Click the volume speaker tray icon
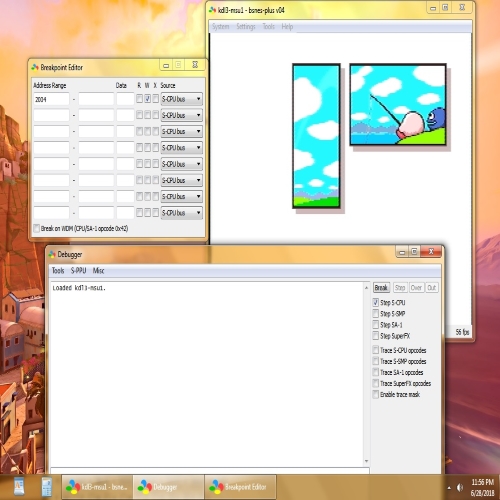 point(460,487)
